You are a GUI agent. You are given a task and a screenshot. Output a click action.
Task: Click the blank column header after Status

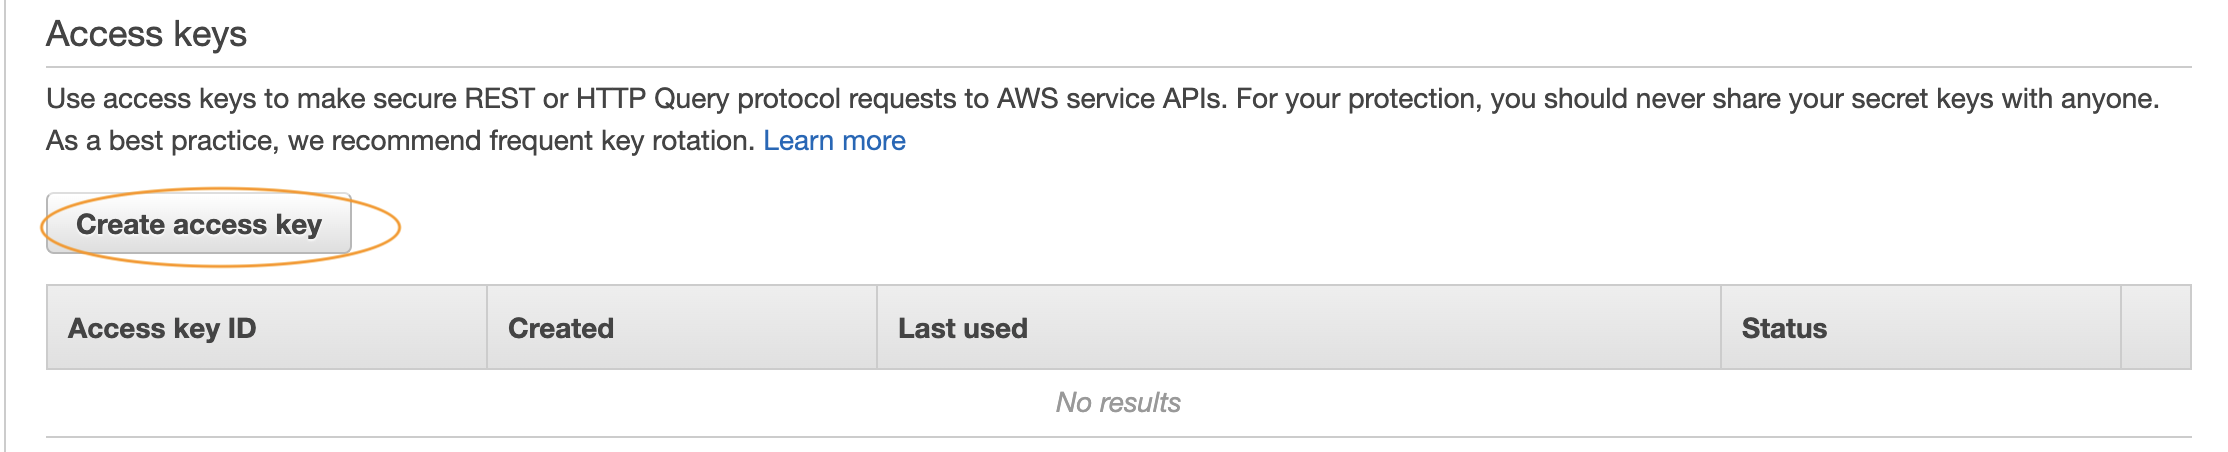point(2156,328)
